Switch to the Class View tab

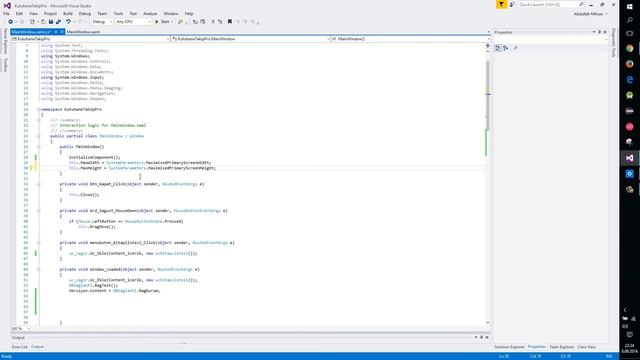pos(587,347)
